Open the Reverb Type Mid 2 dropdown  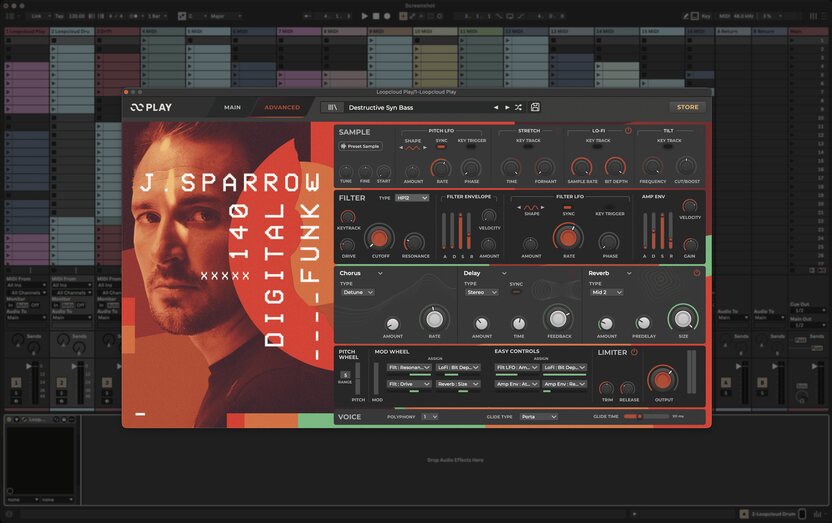(606, 292)
